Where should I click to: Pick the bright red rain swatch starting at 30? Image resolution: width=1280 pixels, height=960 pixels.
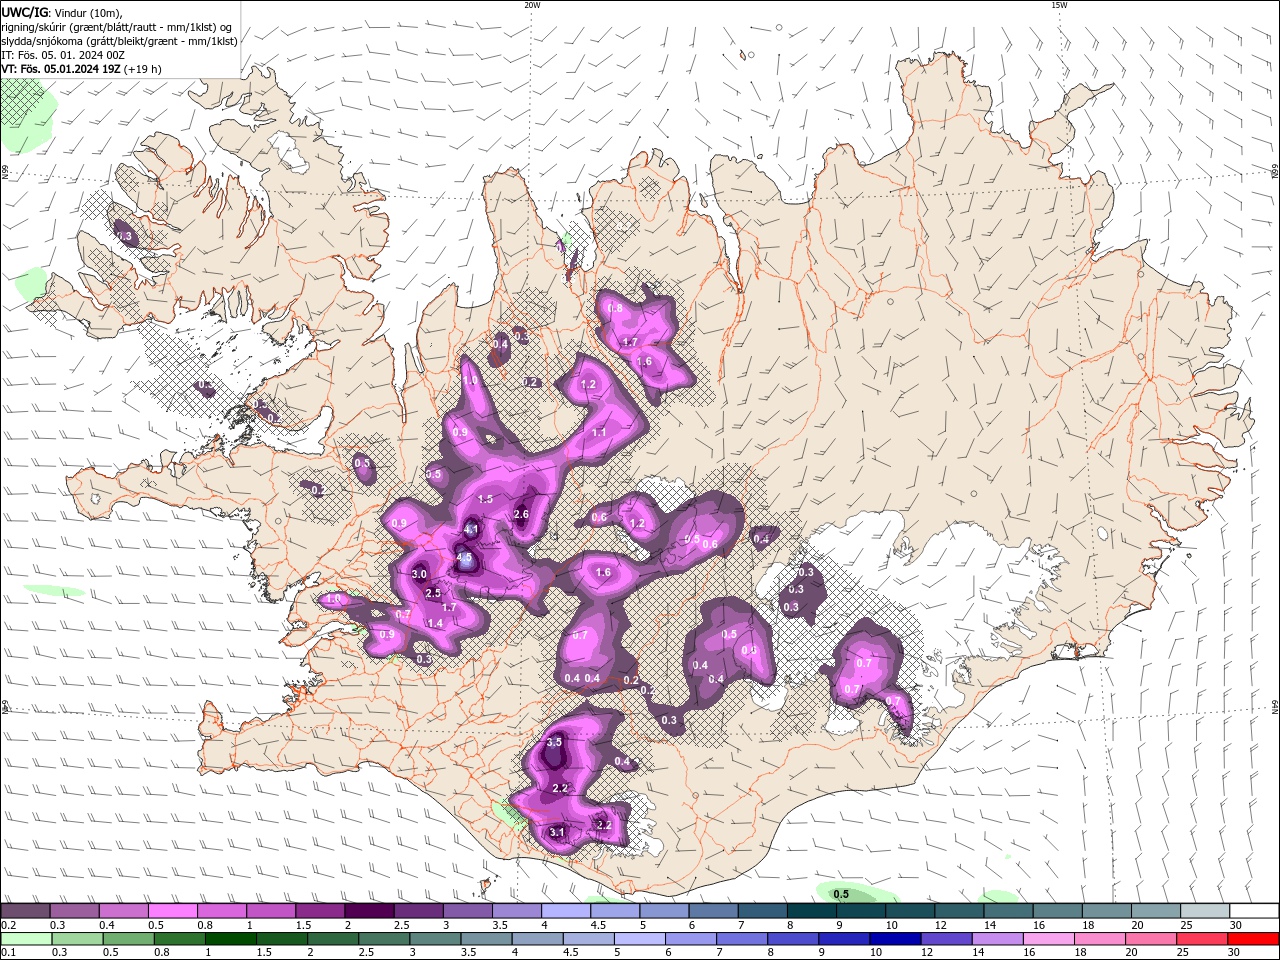point(1253,939)
